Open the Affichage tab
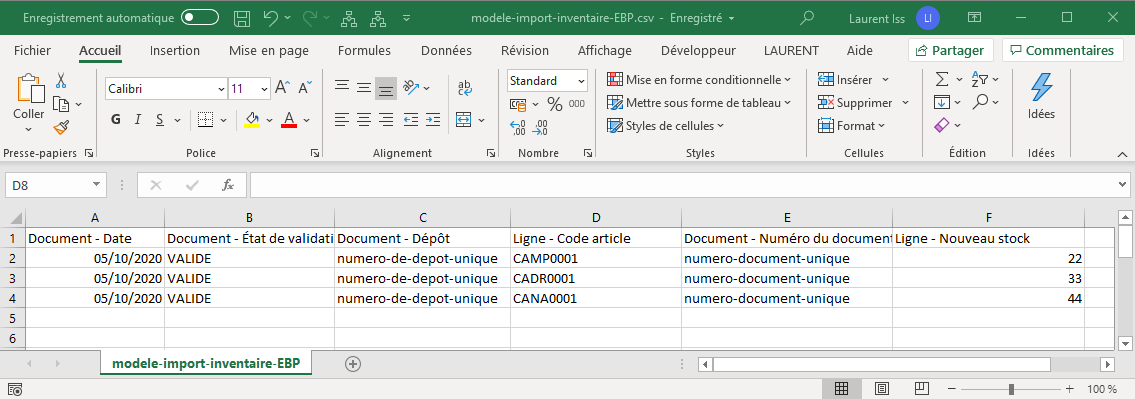Screen dimensions: 1135x399 coord(604,51)
